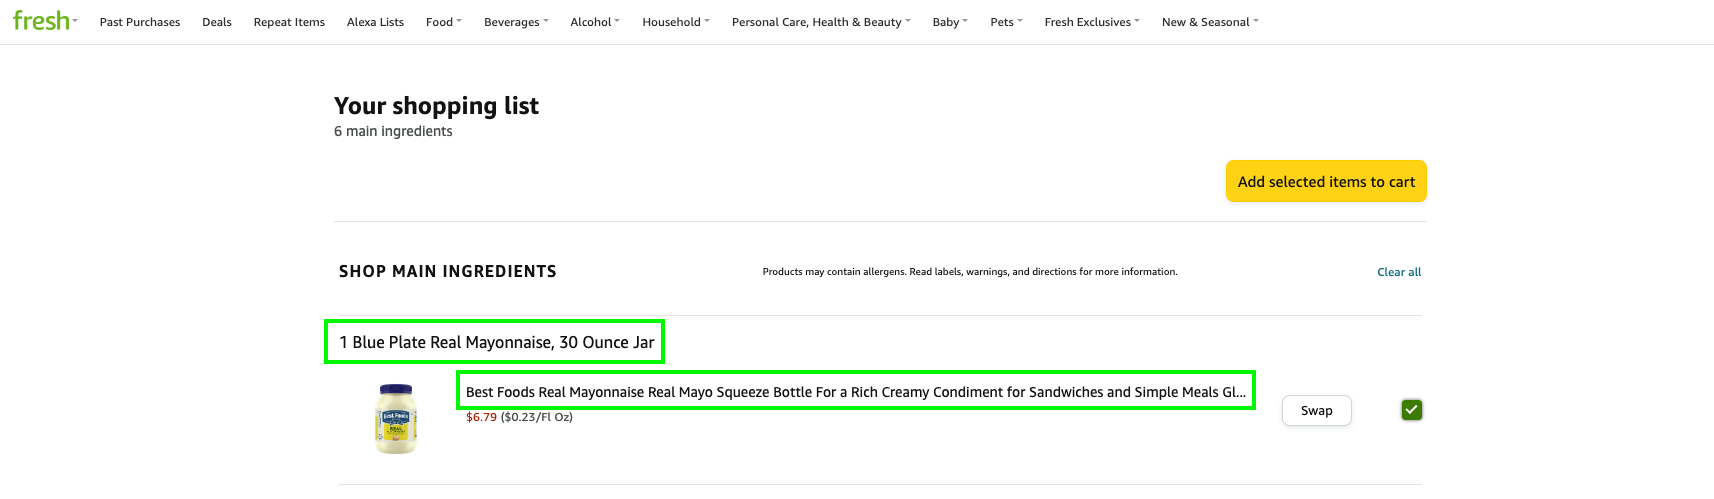The image size is (1714, 499).
Task: Expand New & Seasonal dropdown
Action: (x=1210, y=22)
